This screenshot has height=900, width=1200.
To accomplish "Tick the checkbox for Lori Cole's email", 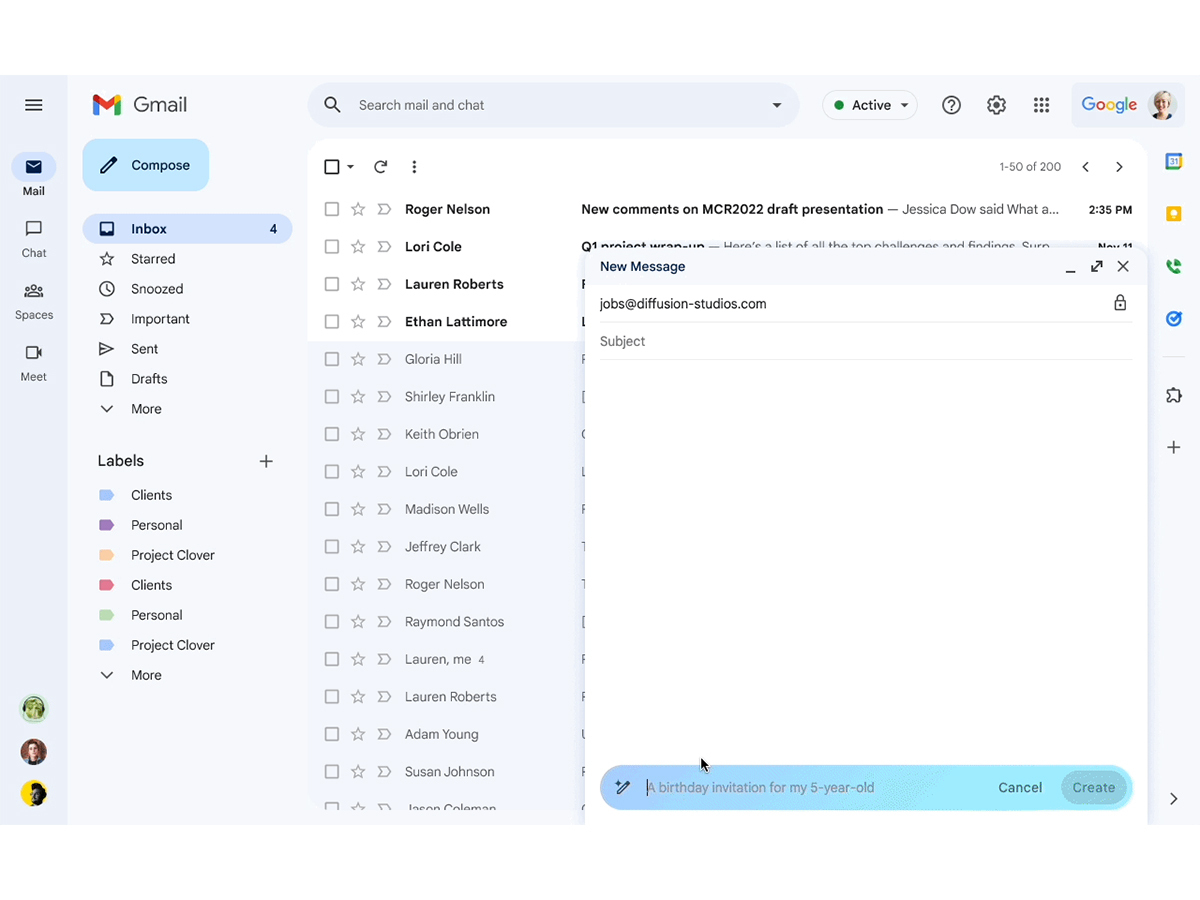I will (332, 247).
